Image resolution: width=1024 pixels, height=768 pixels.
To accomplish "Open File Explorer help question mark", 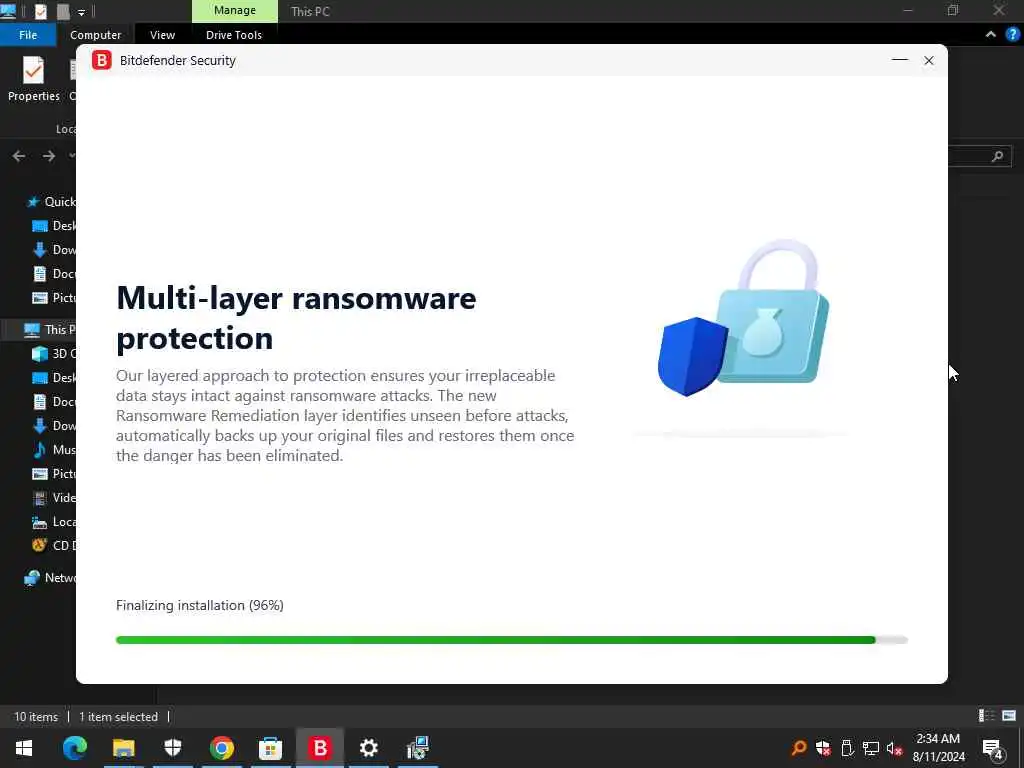I will tap(1013, 34).
